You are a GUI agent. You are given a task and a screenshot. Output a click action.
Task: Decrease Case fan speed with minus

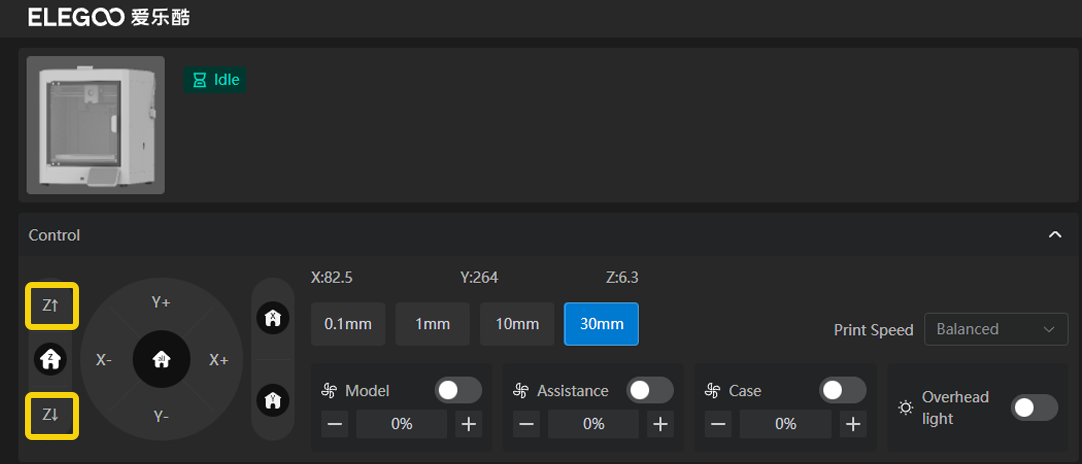[718, 424]
